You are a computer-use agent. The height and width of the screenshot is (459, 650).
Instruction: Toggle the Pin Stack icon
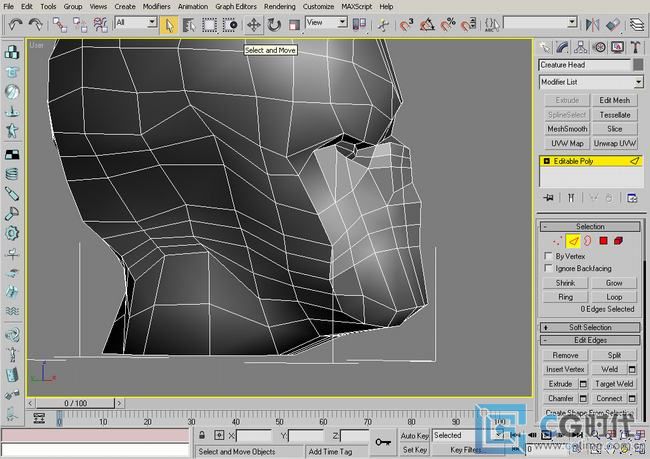click(x=548, y=198)
